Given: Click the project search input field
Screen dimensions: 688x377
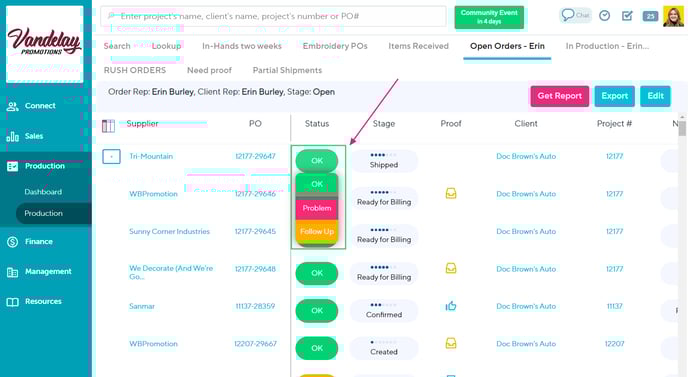Looking at the screenshot, I should click(x=273, y=16).
